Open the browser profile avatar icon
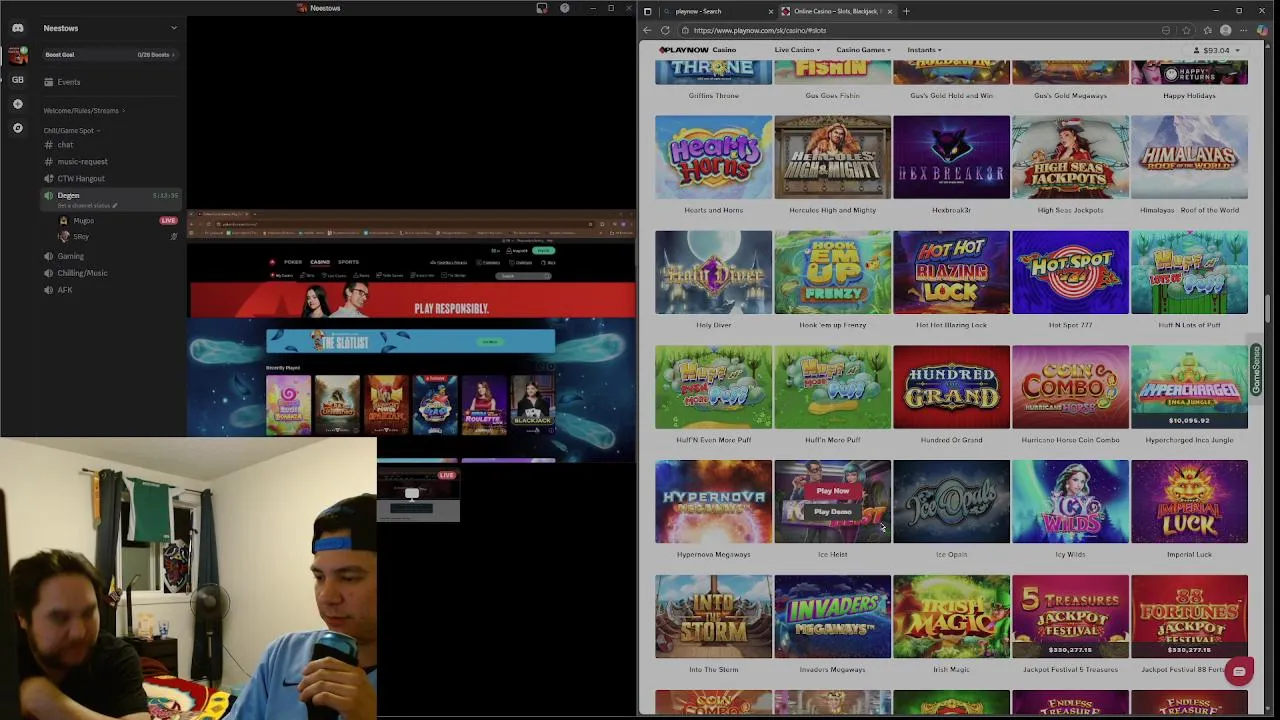The width and height of the screenshot is (1280, 720). pos(1226,30)
